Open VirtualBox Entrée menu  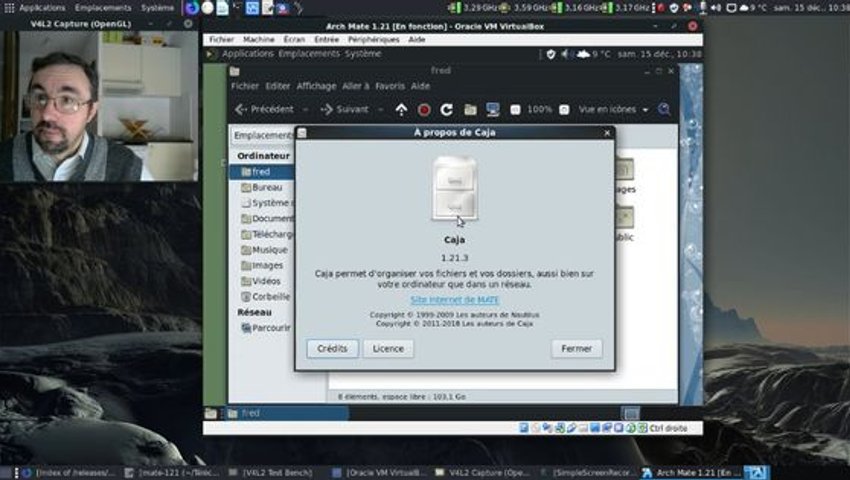click(326, 40)
